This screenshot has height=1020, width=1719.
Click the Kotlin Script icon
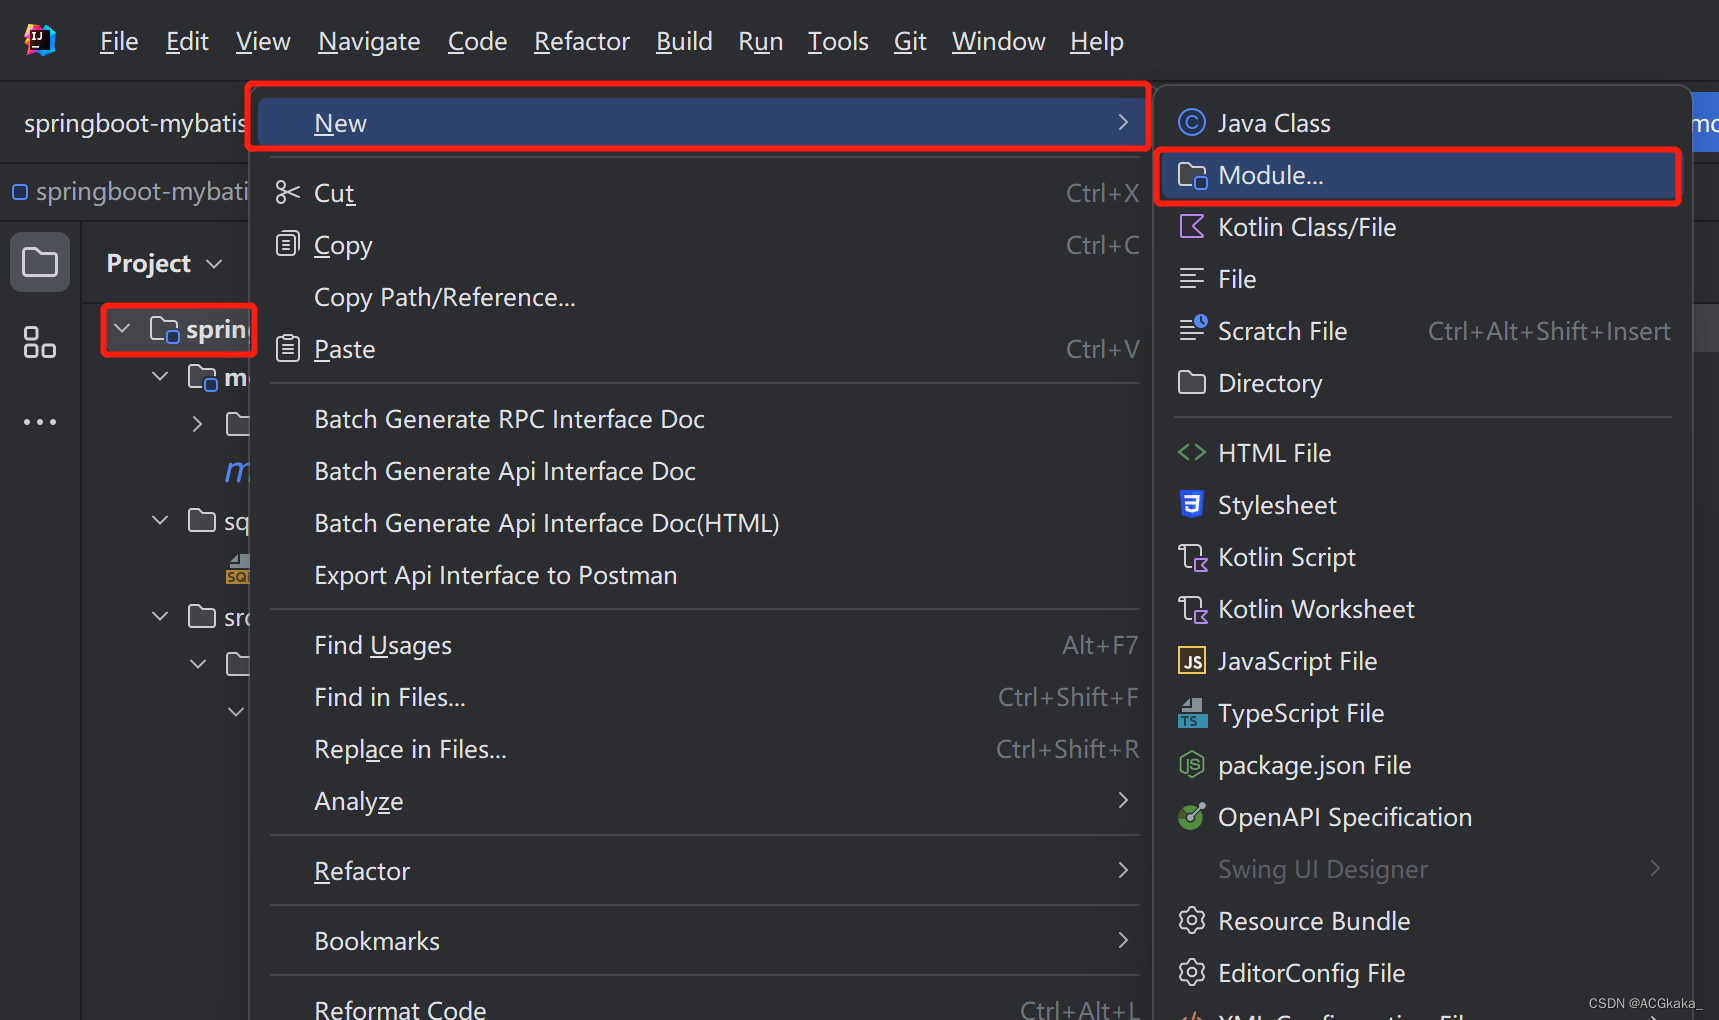(x=1192, y=557)
